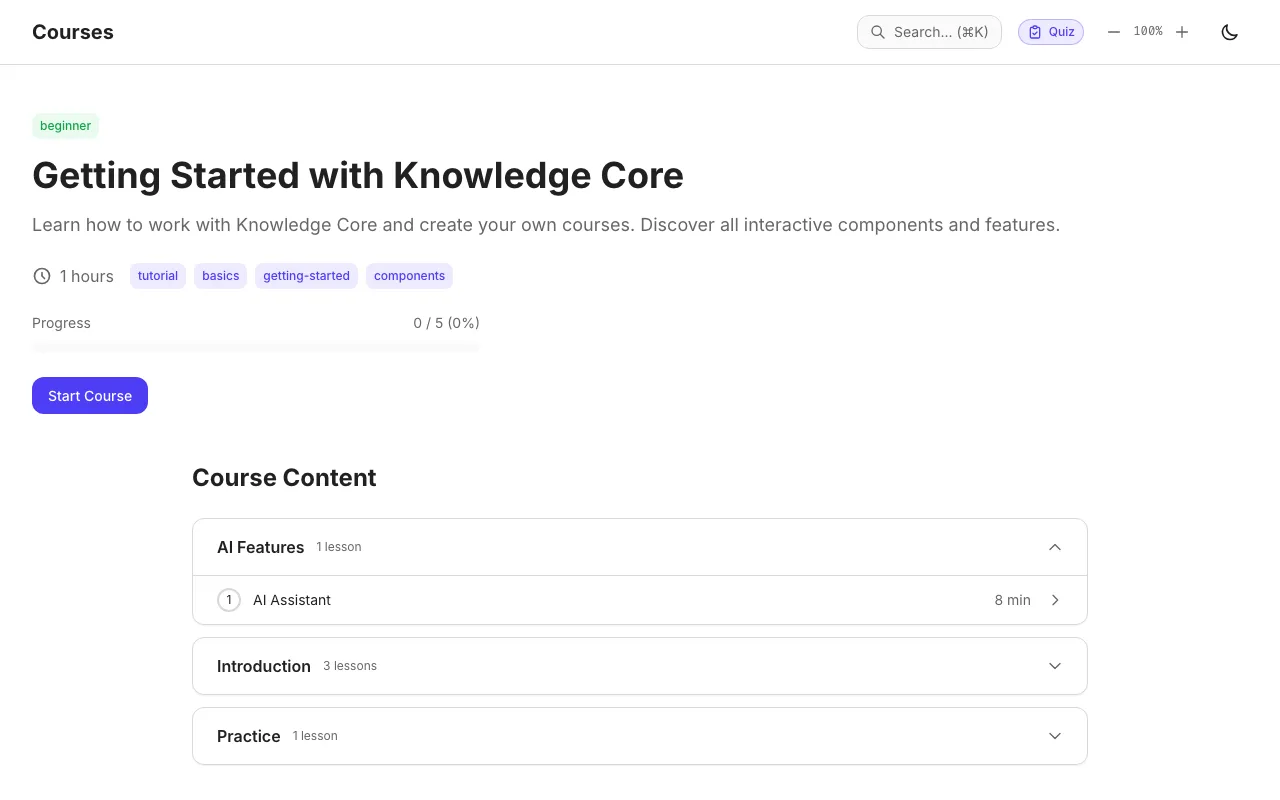Click the beginner level badge
Image resolution: width=1280 pixels, height=800 pixels.
[66, 126]
